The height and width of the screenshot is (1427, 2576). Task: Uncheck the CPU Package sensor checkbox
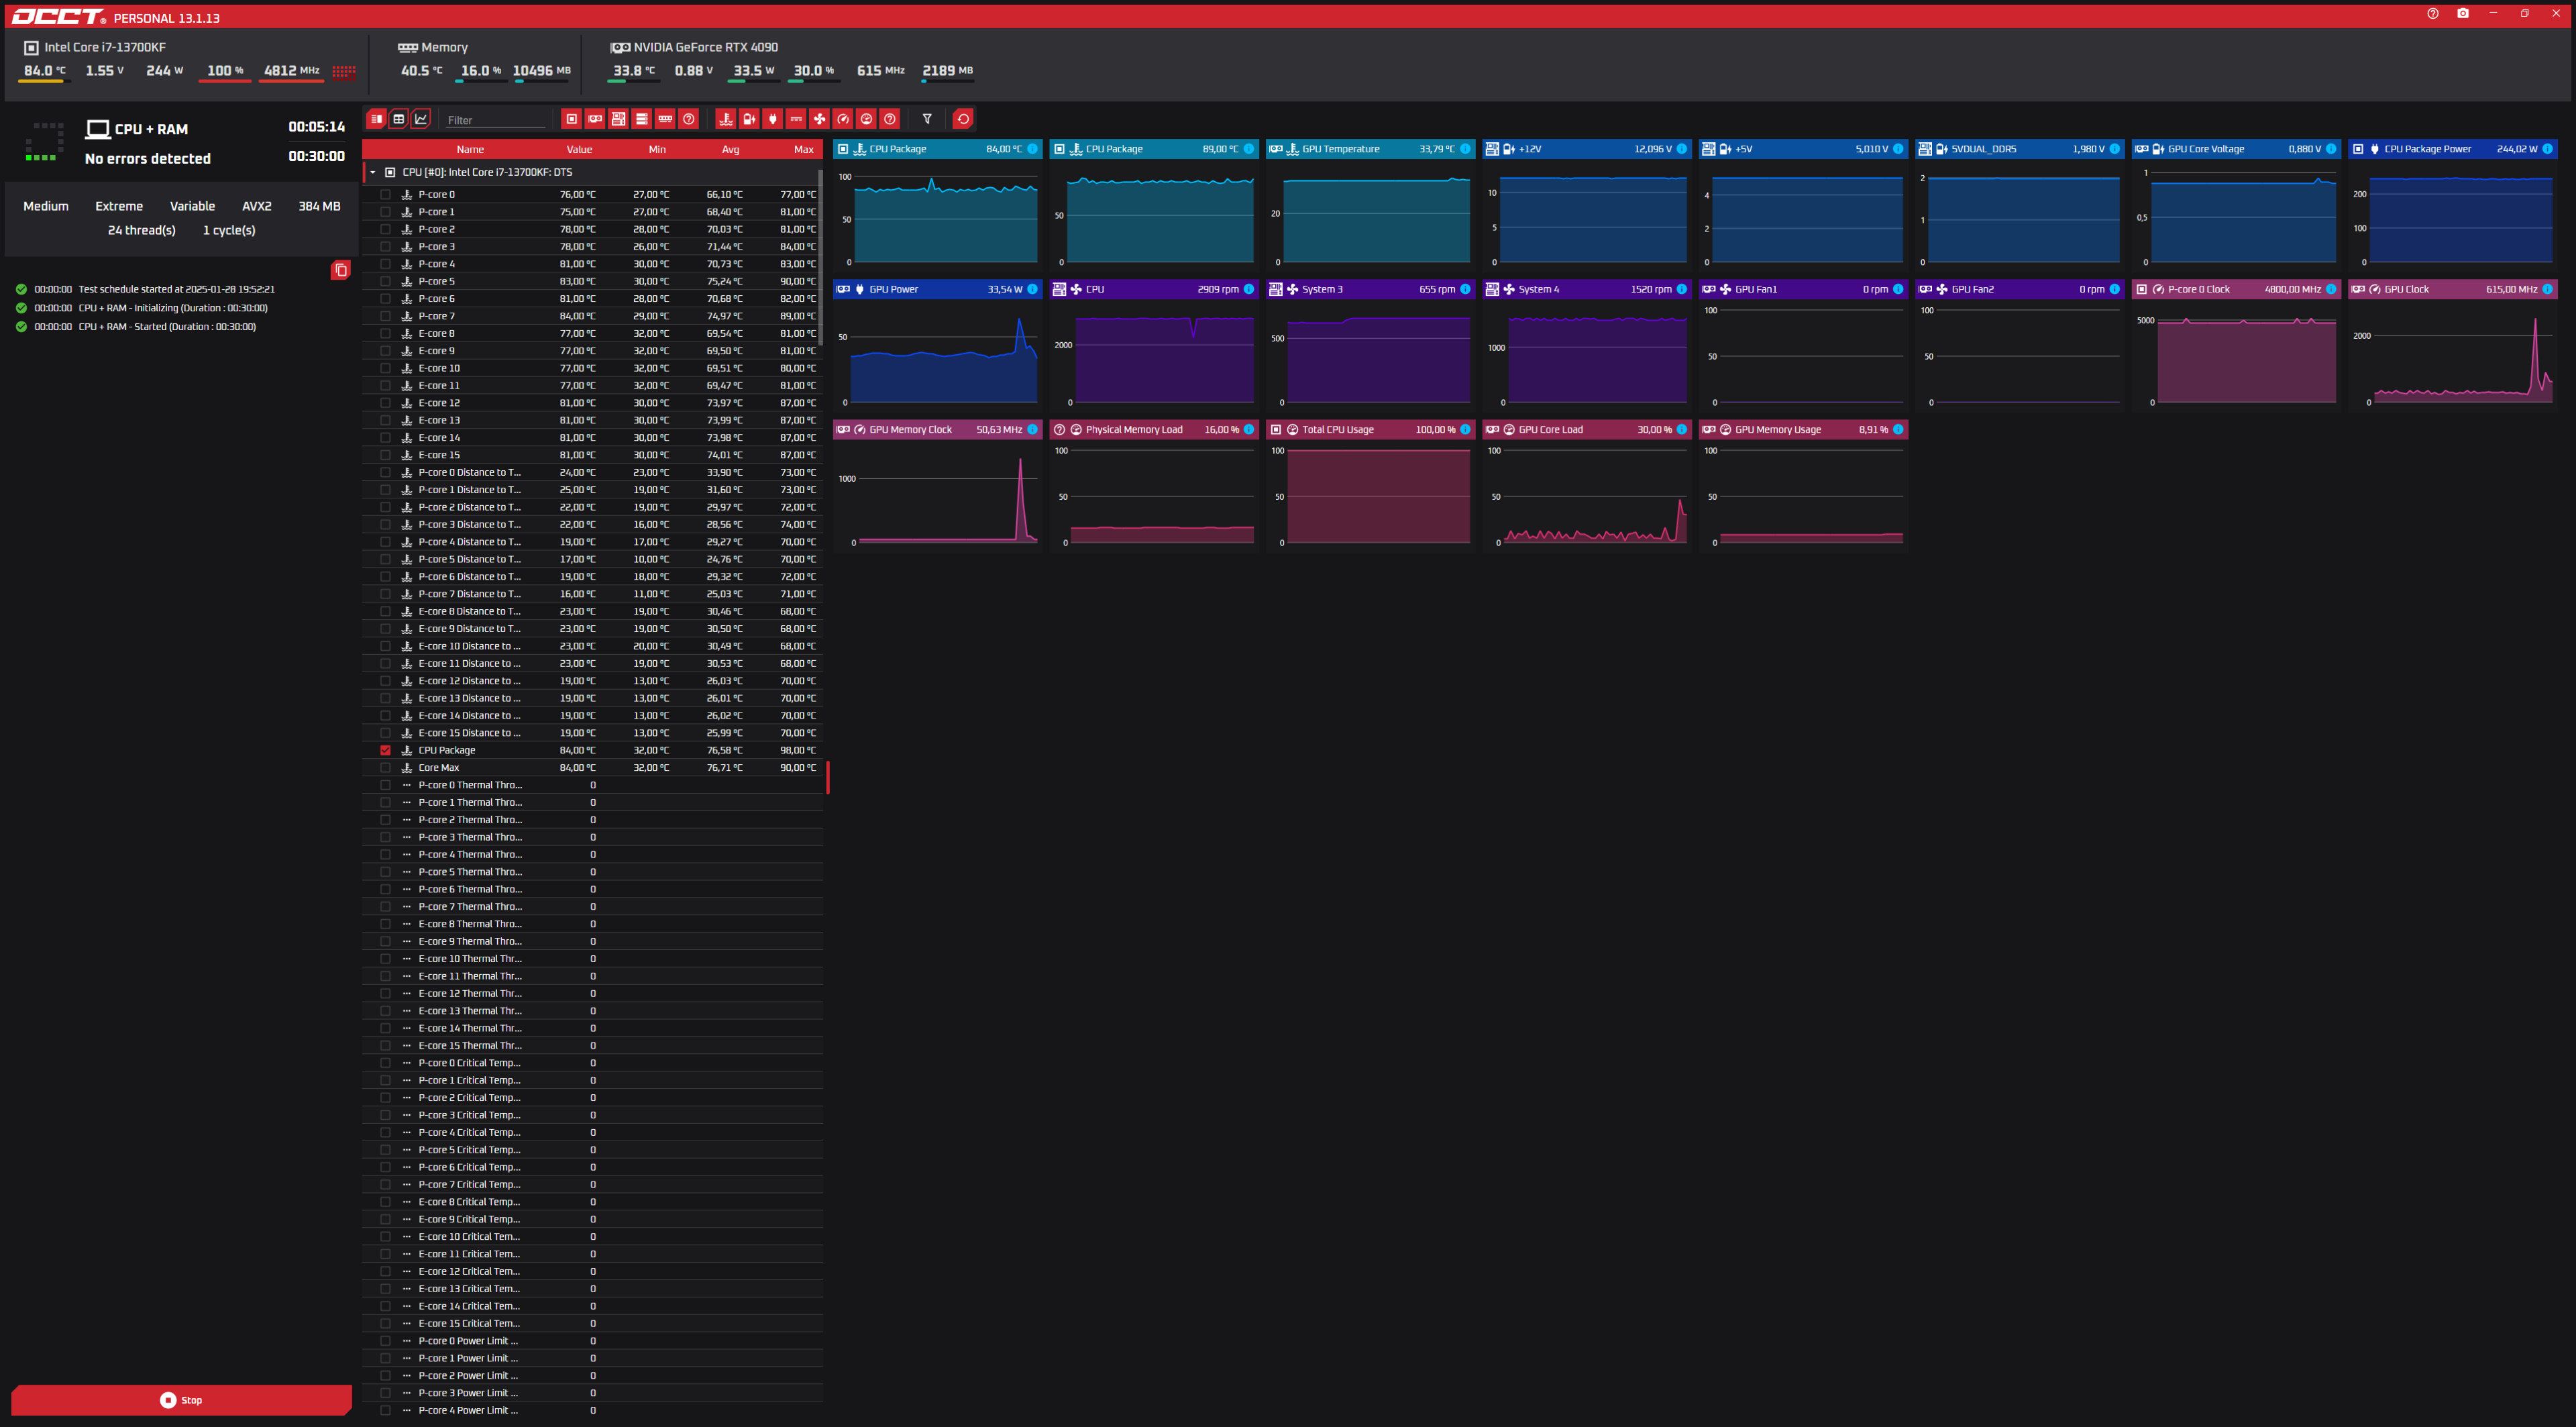click(x=385, y=750)
